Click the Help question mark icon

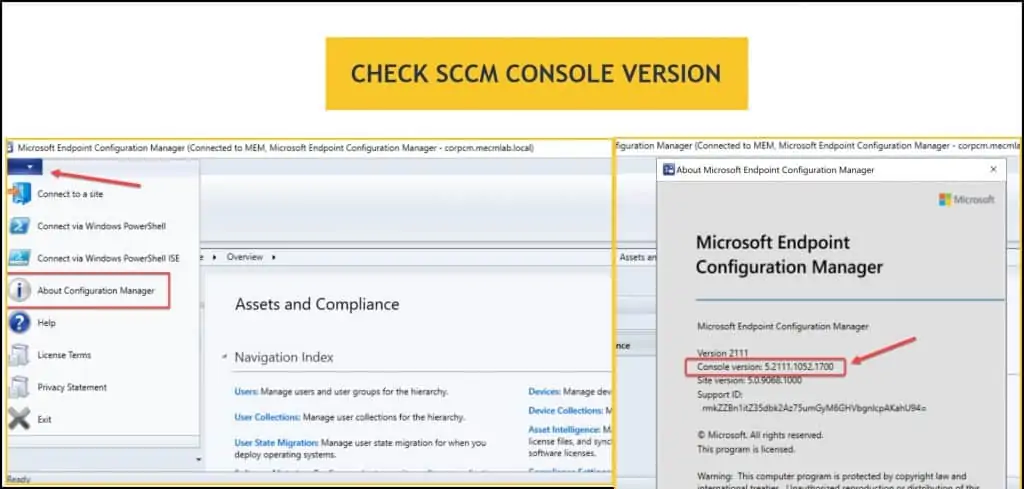(x=19, y=323)
